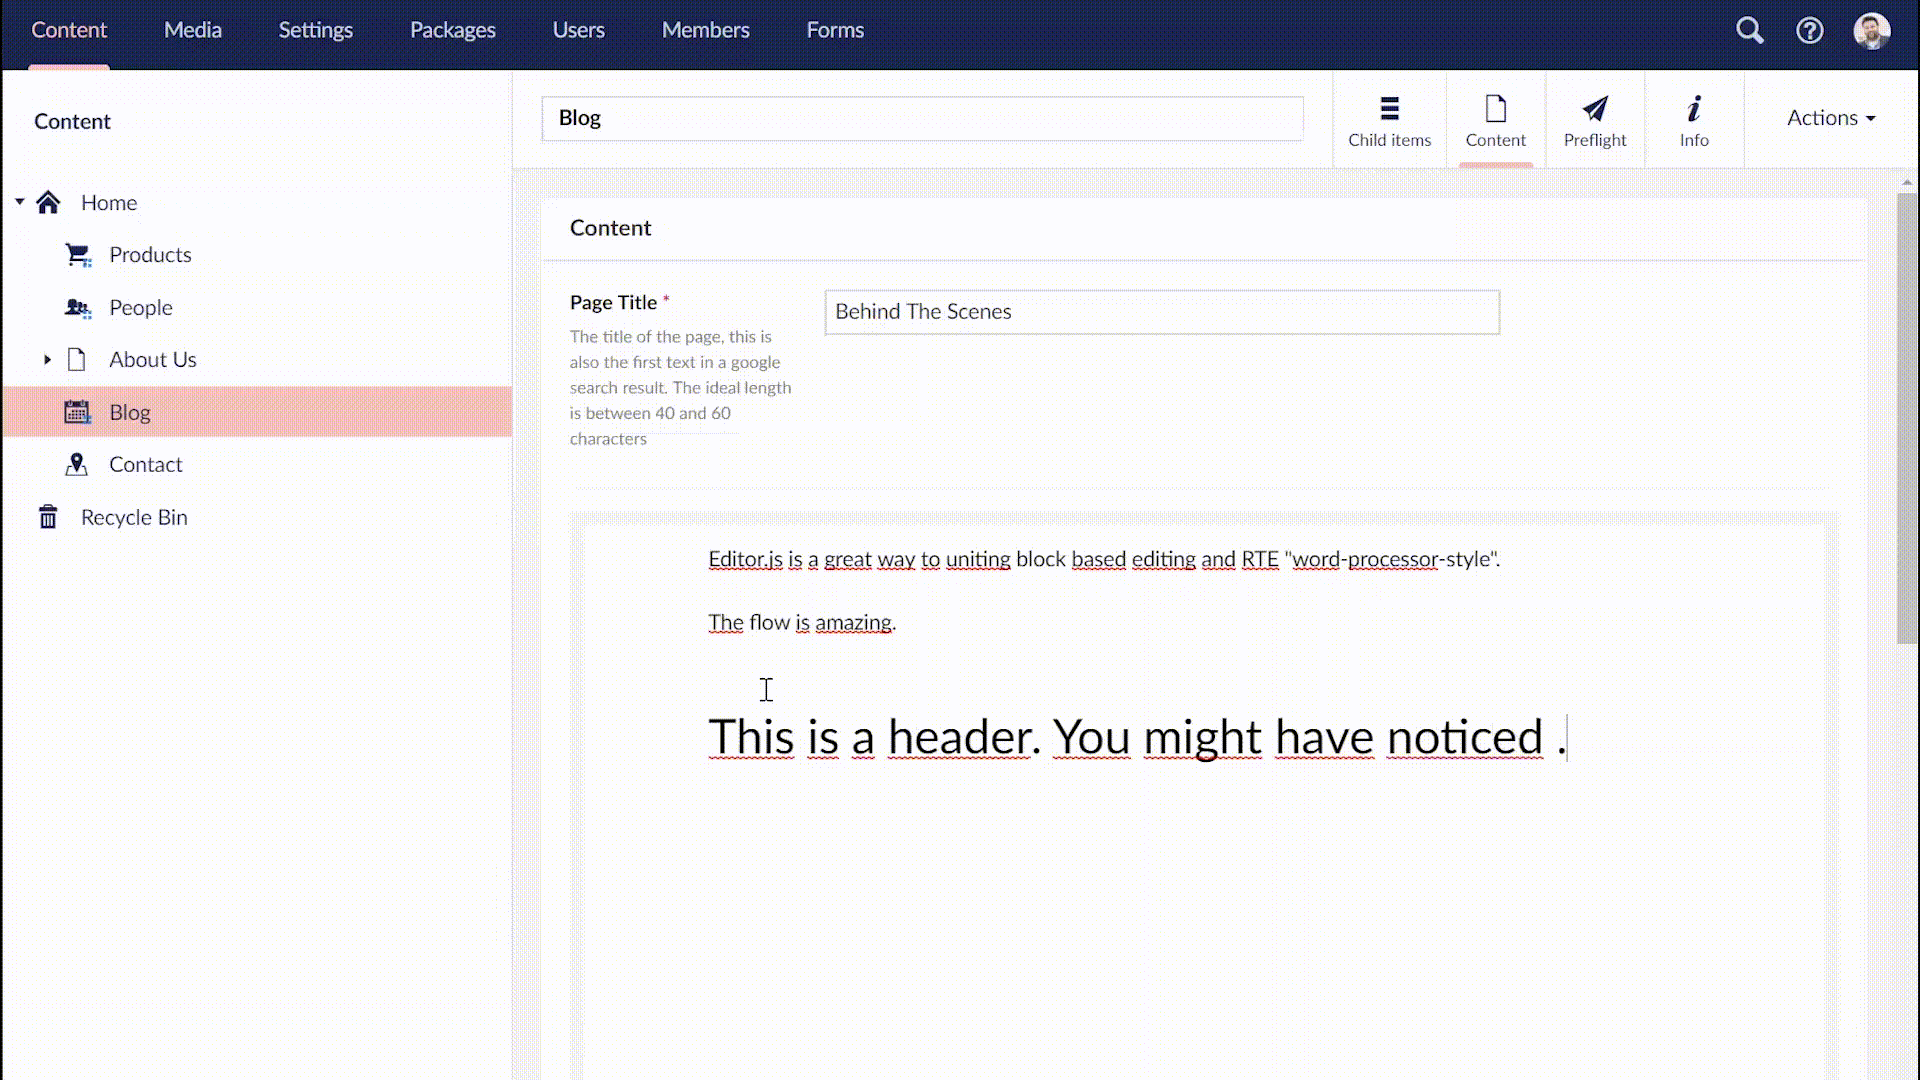Open the Info content app

point(1693,120)
